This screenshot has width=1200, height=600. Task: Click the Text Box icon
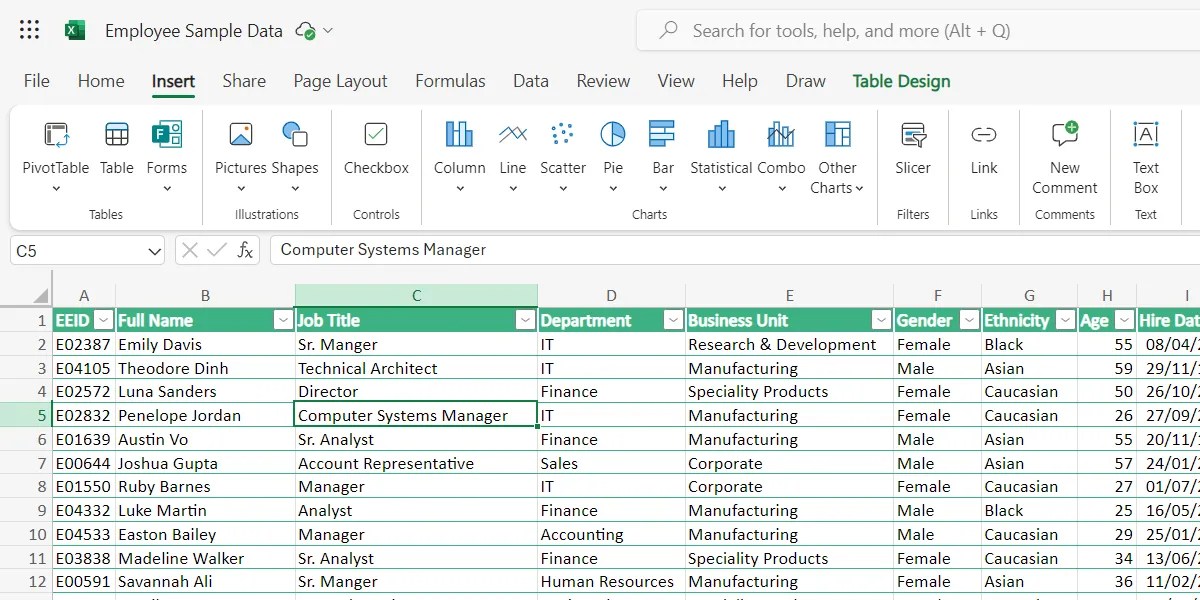(x=1145, y=150)
